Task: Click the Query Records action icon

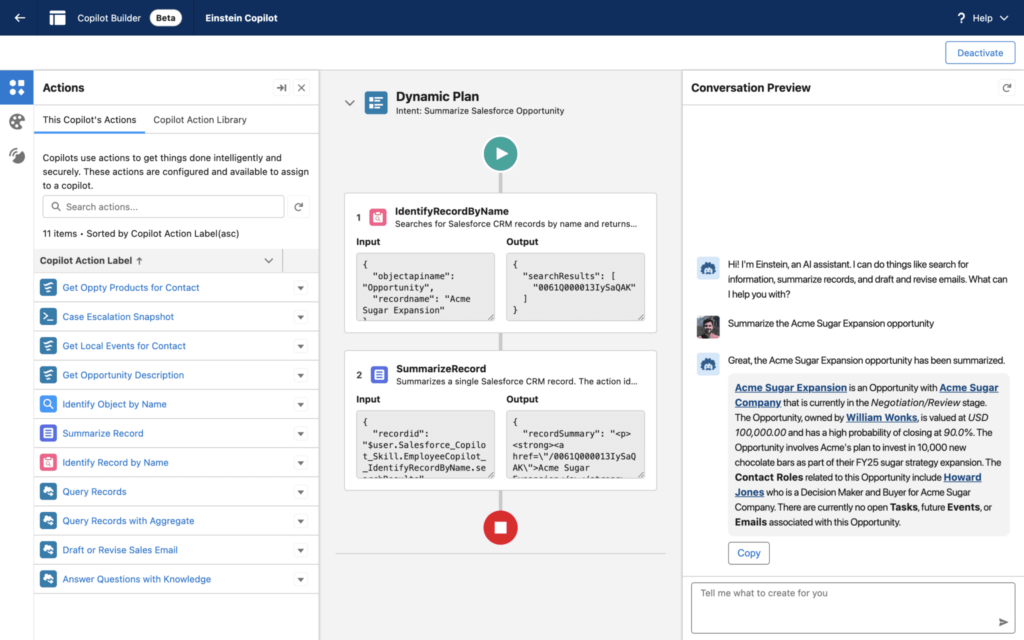Action: pyautogui.click(x=48, y=491)
